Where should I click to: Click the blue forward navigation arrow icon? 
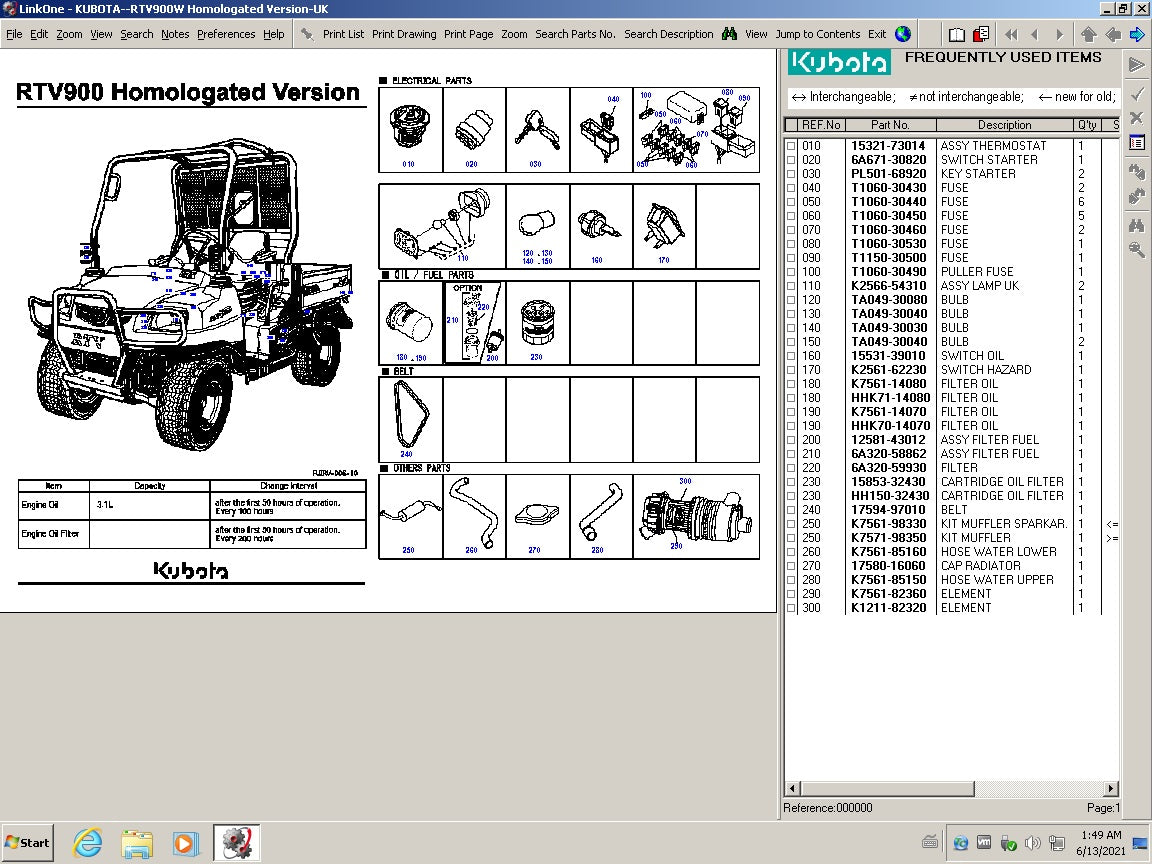(1137, 33)
